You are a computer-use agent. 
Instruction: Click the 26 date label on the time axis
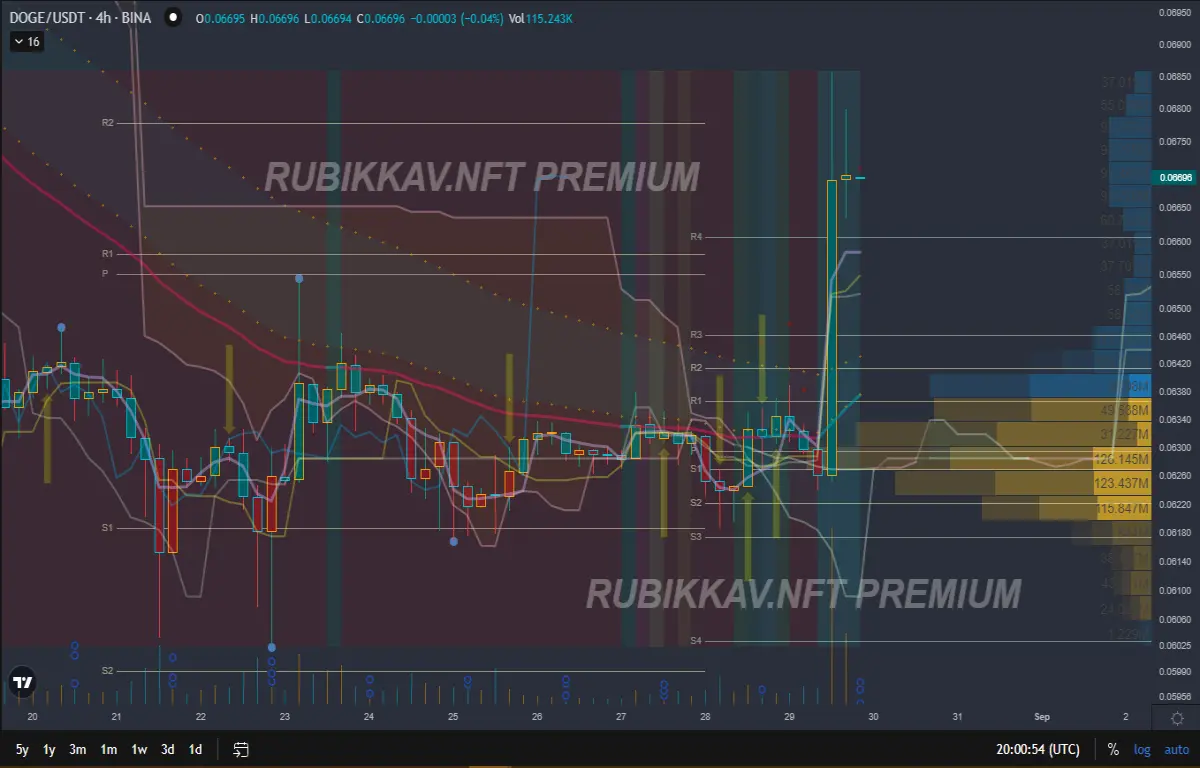pyautogui.click(x=537, y=717)
